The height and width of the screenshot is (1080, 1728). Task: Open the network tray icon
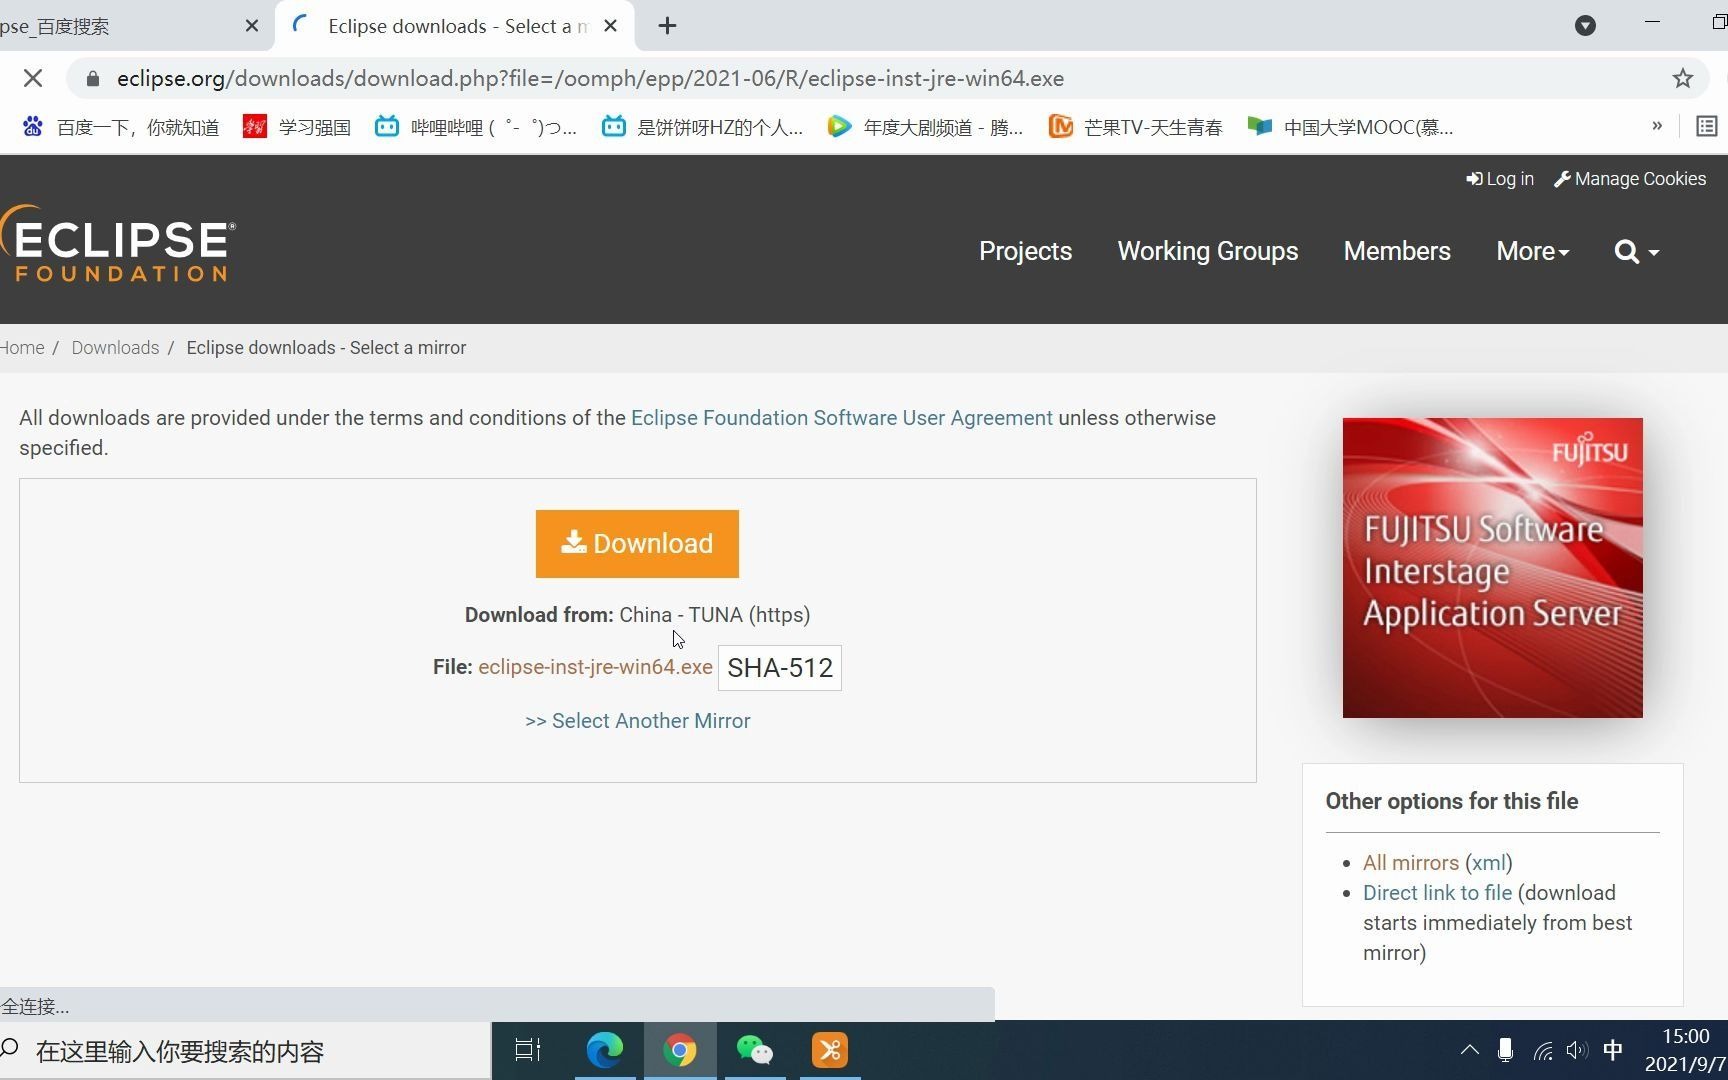[1543, 1051]
